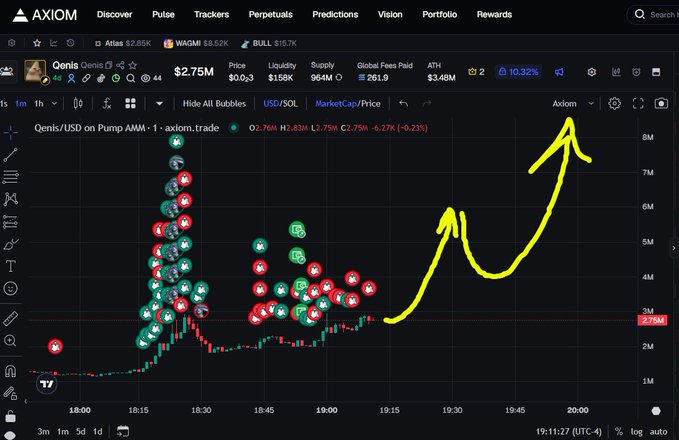Screen dimensions: 679x440
Task: Set date range to 3m
Action: pos(43,431)
